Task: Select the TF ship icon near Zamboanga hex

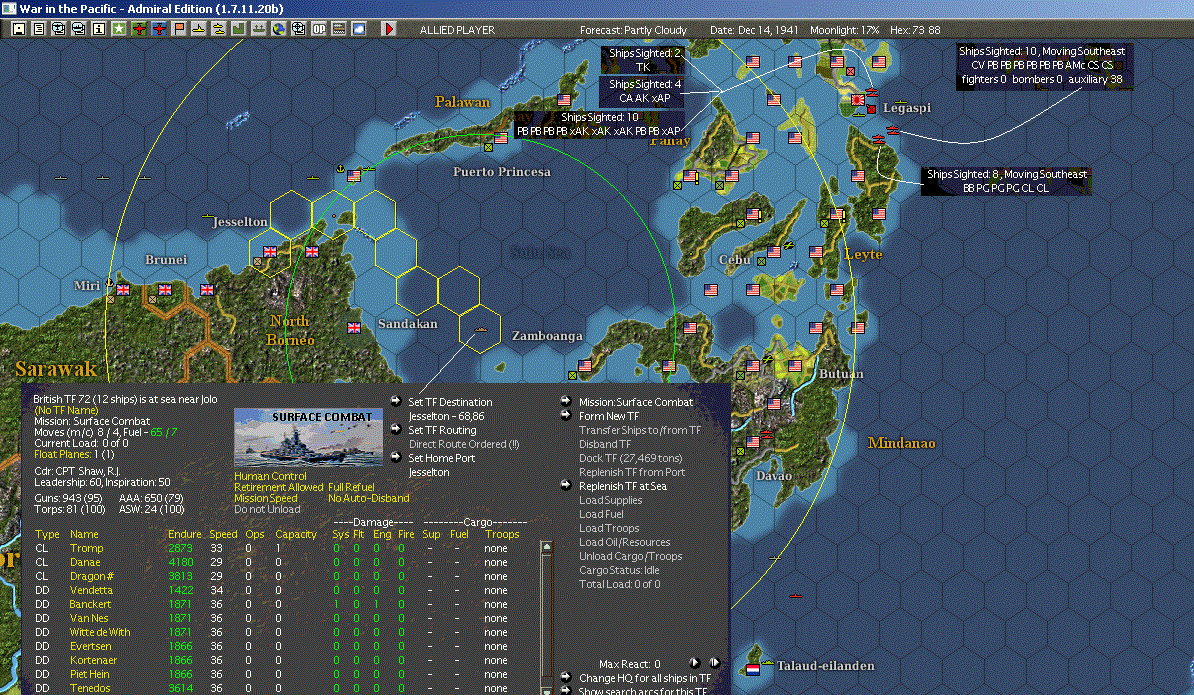Action: (x=480, y=329)
